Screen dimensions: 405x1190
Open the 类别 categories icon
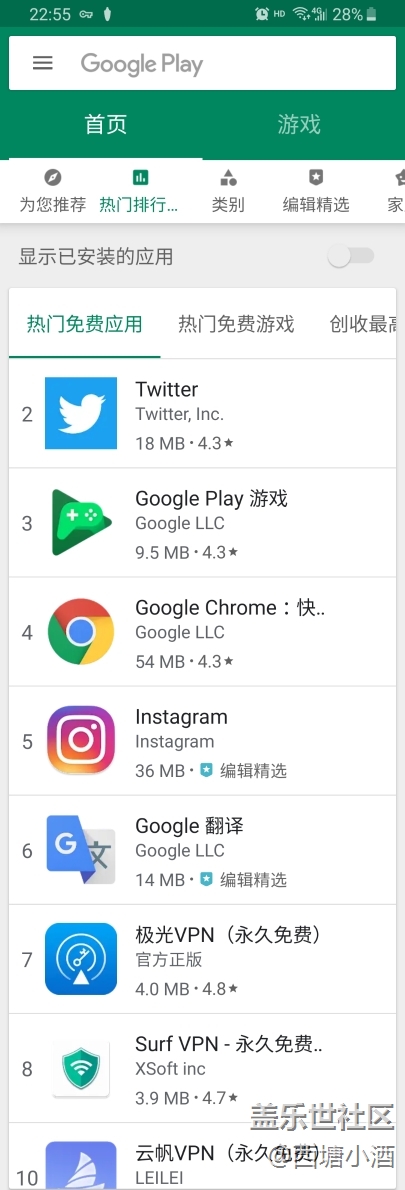pos(228,178)
